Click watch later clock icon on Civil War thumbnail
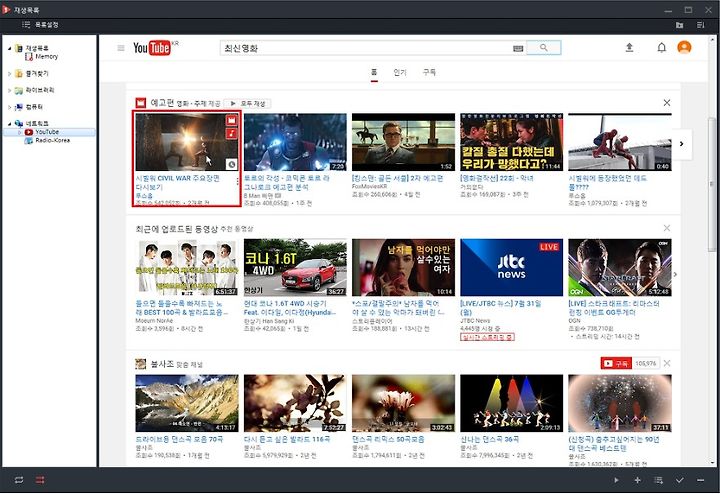 click(232, 164)
